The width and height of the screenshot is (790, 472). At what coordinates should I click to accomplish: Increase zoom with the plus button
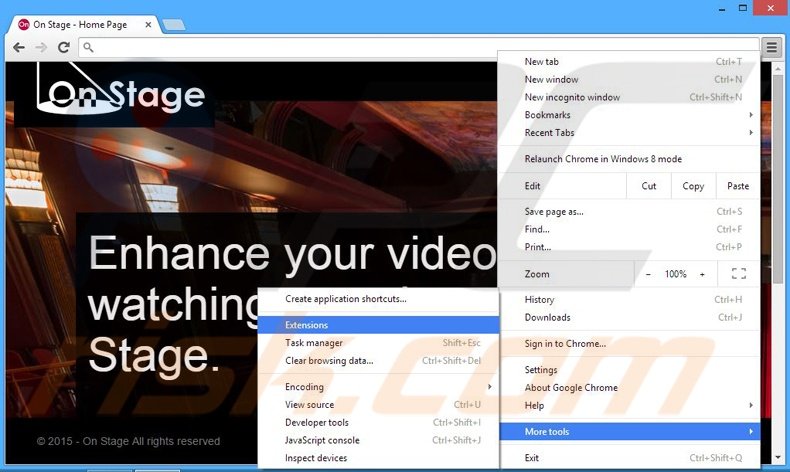[x=702, y=274]
